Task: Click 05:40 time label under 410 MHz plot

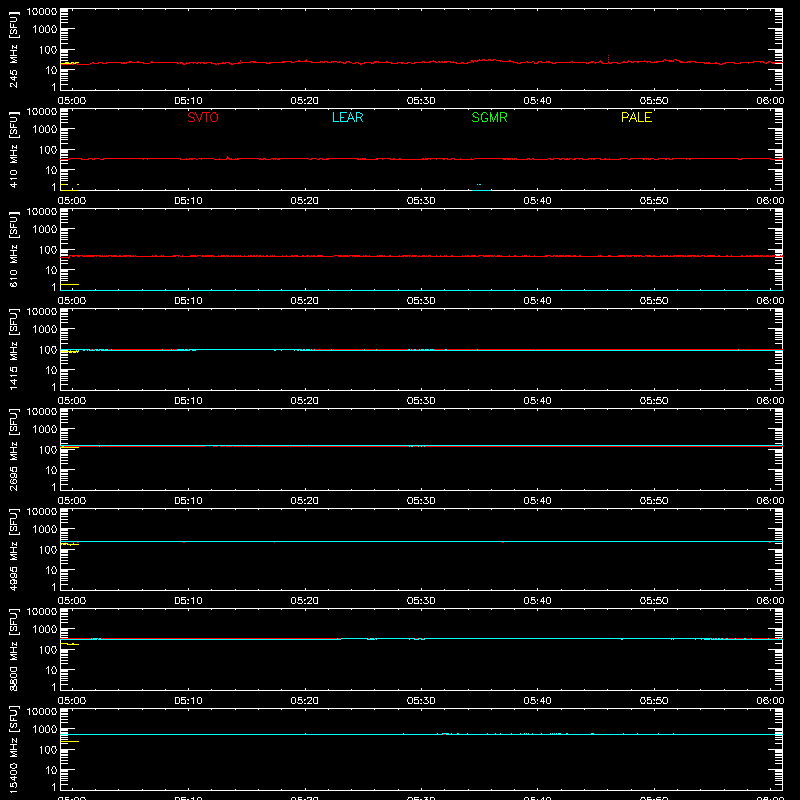Action: pos(537,201)
